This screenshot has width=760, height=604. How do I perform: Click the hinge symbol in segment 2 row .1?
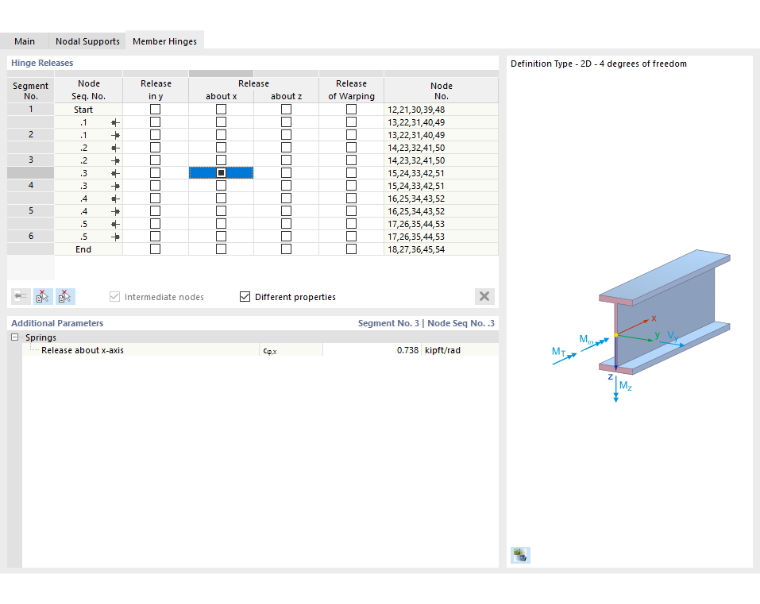pyautogui.click(x=115, y=135)
